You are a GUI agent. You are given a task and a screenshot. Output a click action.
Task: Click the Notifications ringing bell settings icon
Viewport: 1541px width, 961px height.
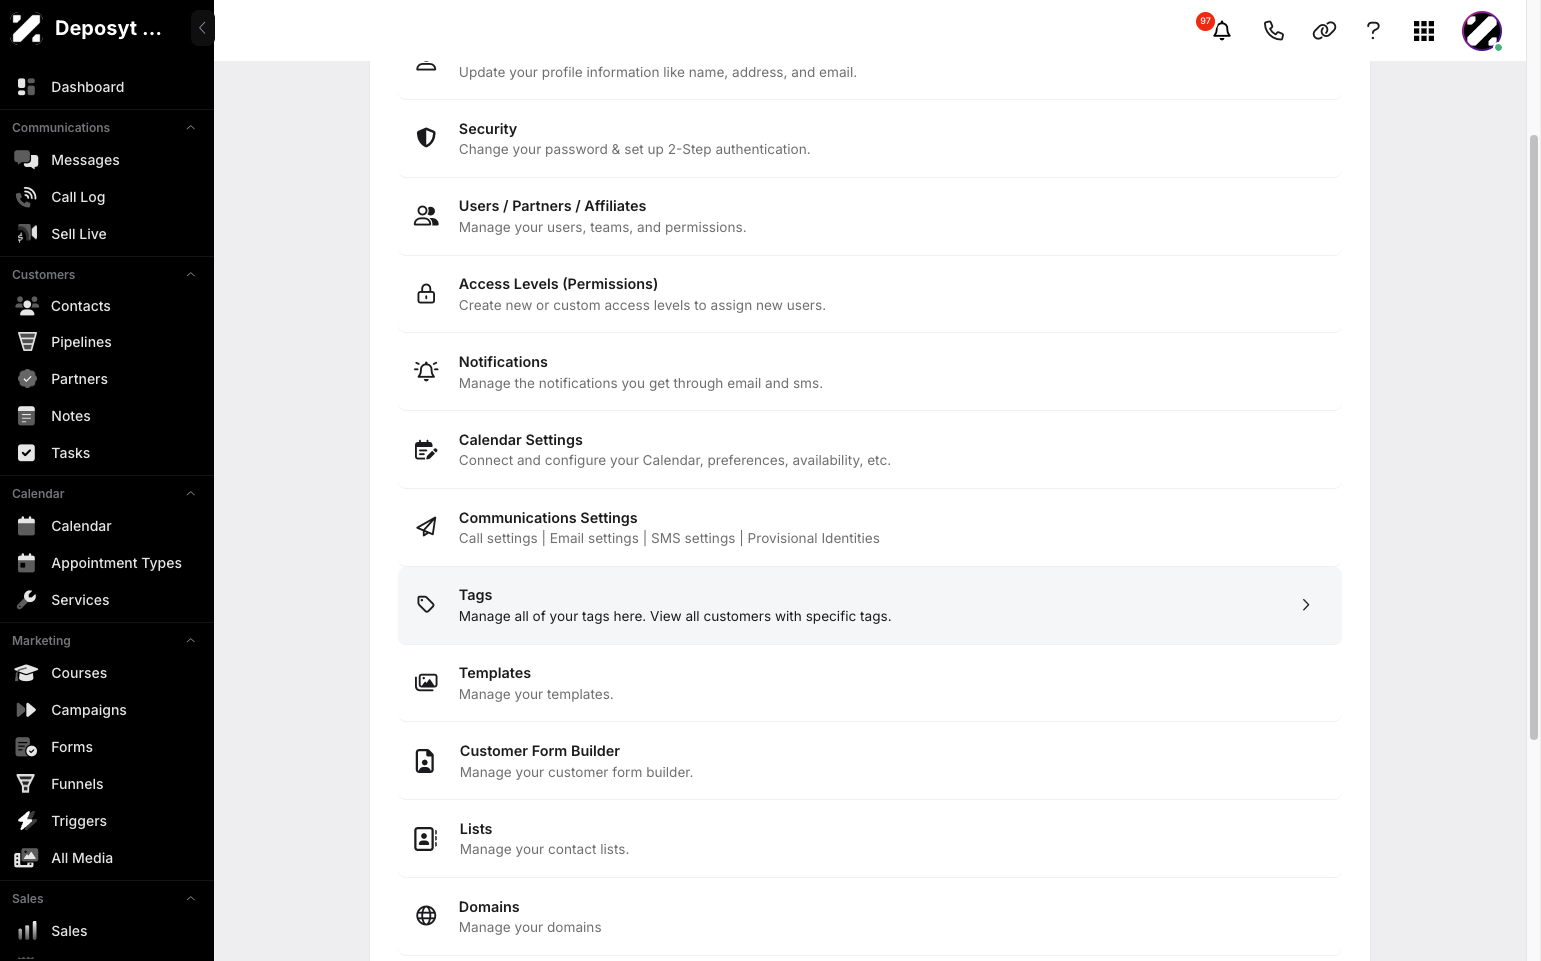[x=426, y=371]
